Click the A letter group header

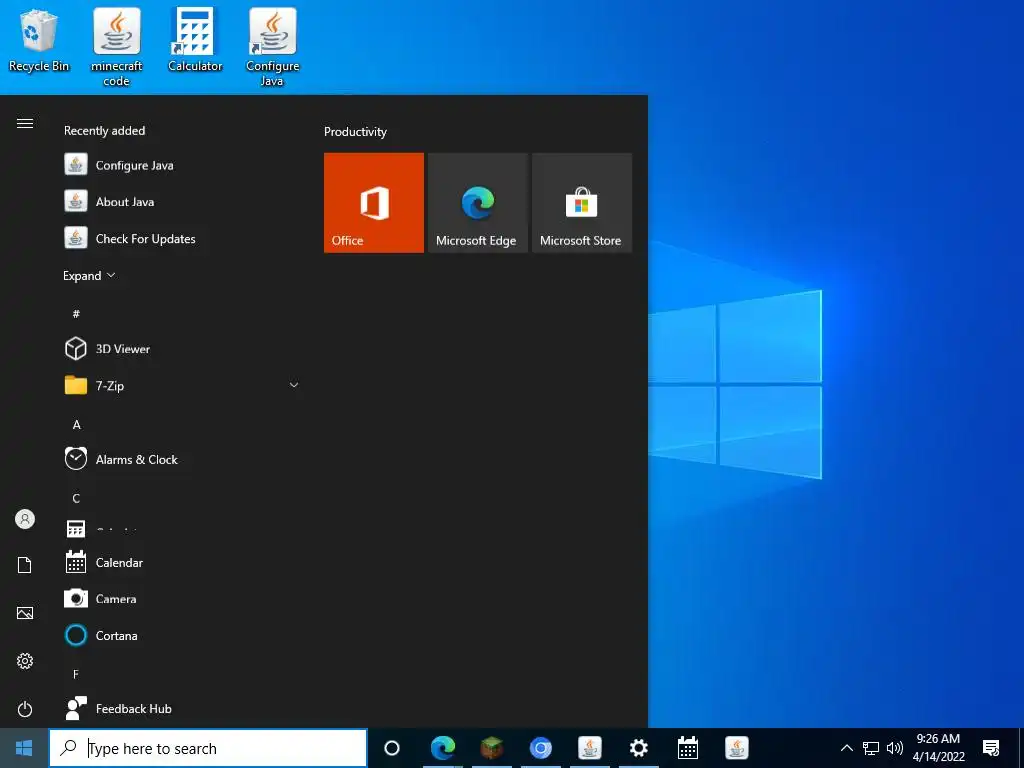click(76, 425)
